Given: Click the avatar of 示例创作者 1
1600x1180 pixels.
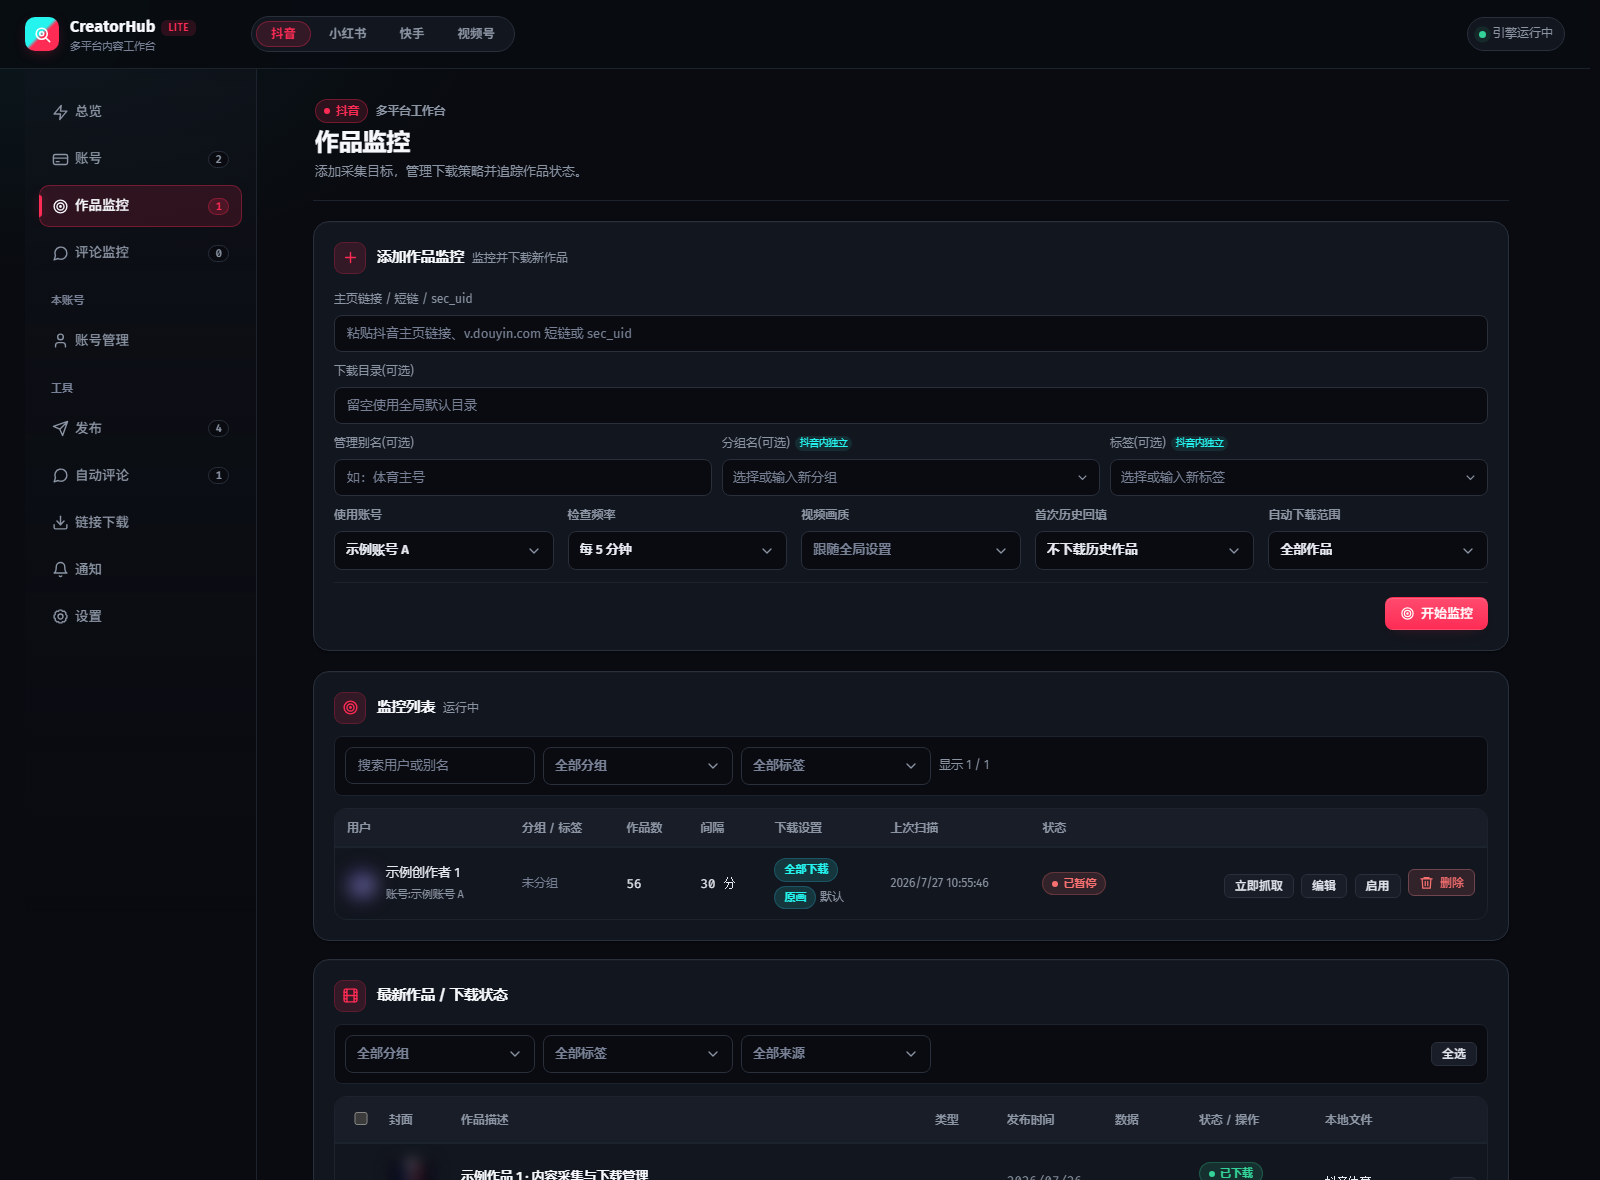Looking at the screenshot, I should click(x=361, y=884).
